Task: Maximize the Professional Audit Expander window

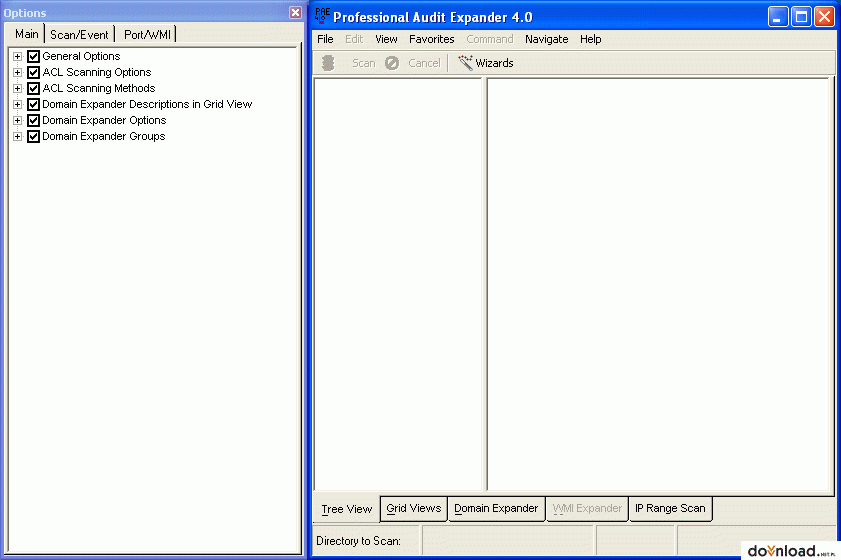Action: 801,17
